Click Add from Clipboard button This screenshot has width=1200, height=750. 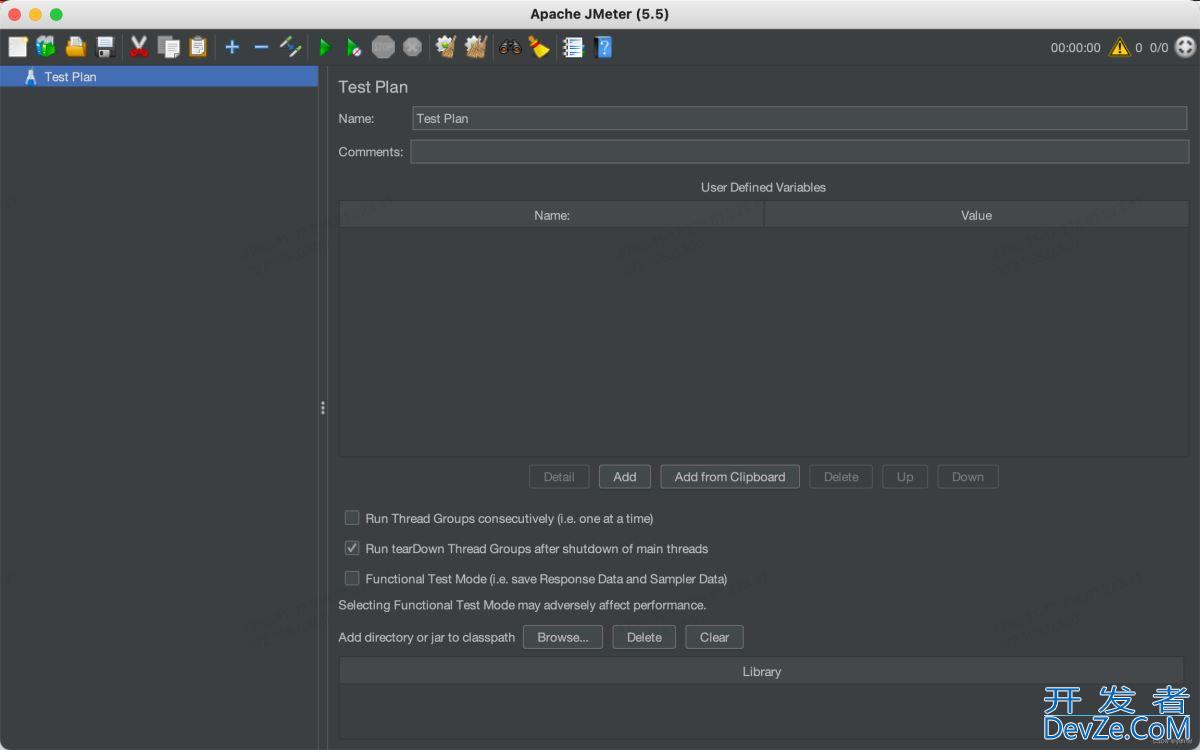pos(730,477)
